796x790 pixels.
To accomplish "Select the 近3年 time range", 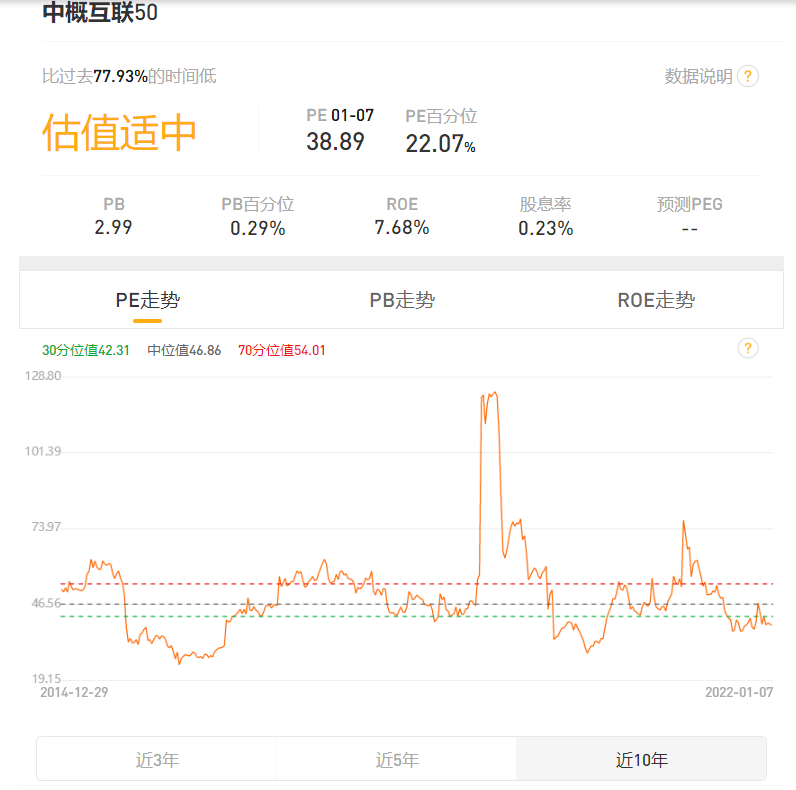I will [x=157, y=760].
